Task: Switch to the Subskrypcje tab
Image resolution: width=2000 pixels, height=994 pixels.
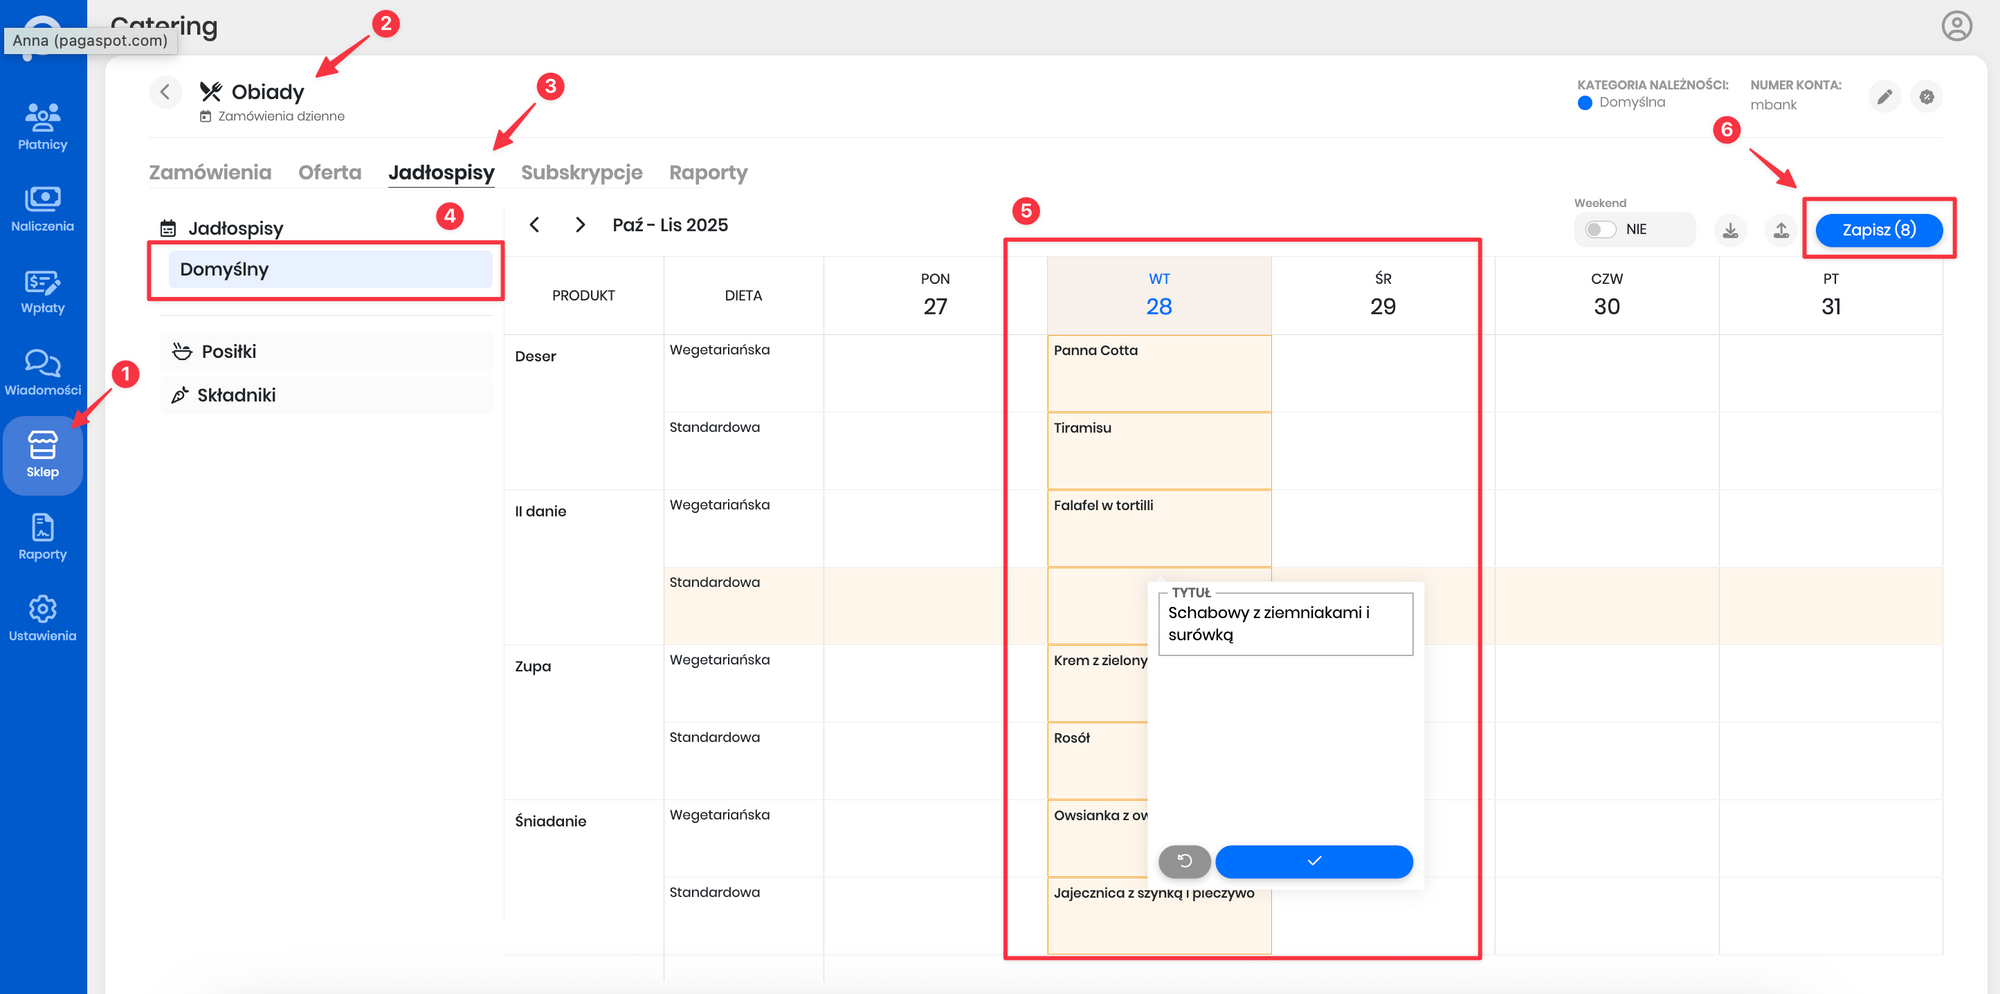Action: pyautogui.click(x=581, y=172)
